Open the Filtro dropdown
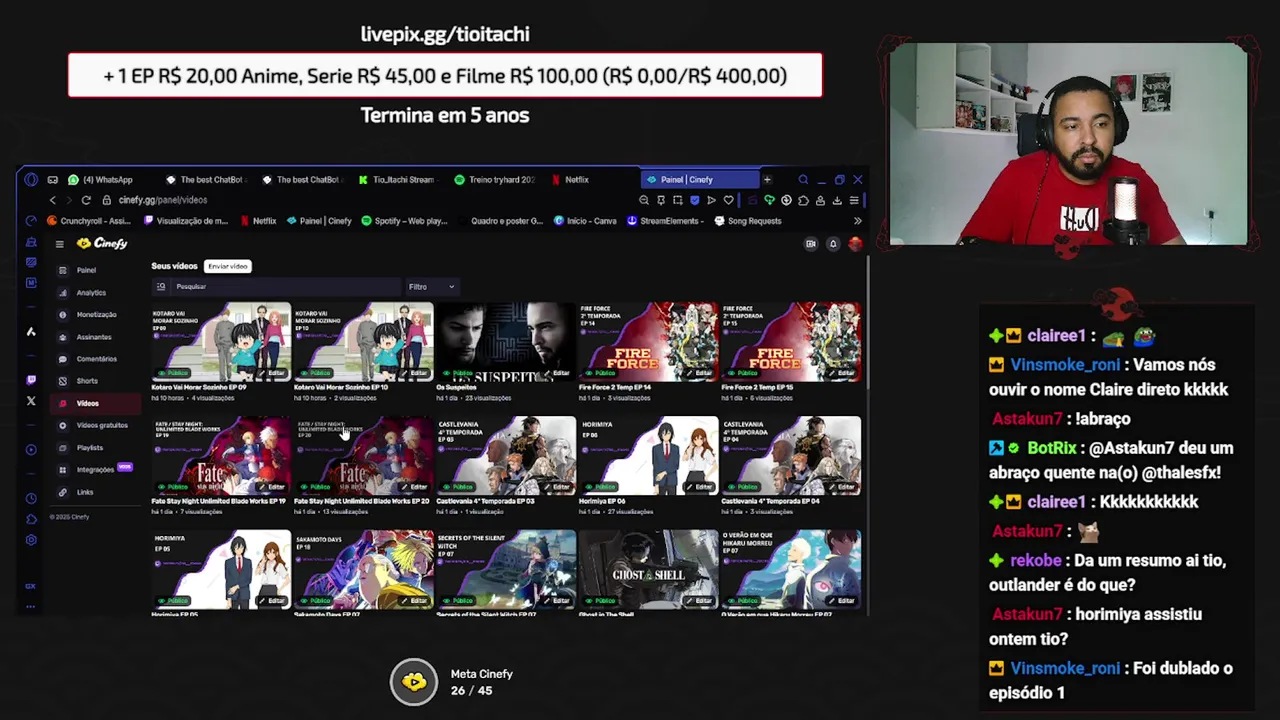 tap(431, 287)
